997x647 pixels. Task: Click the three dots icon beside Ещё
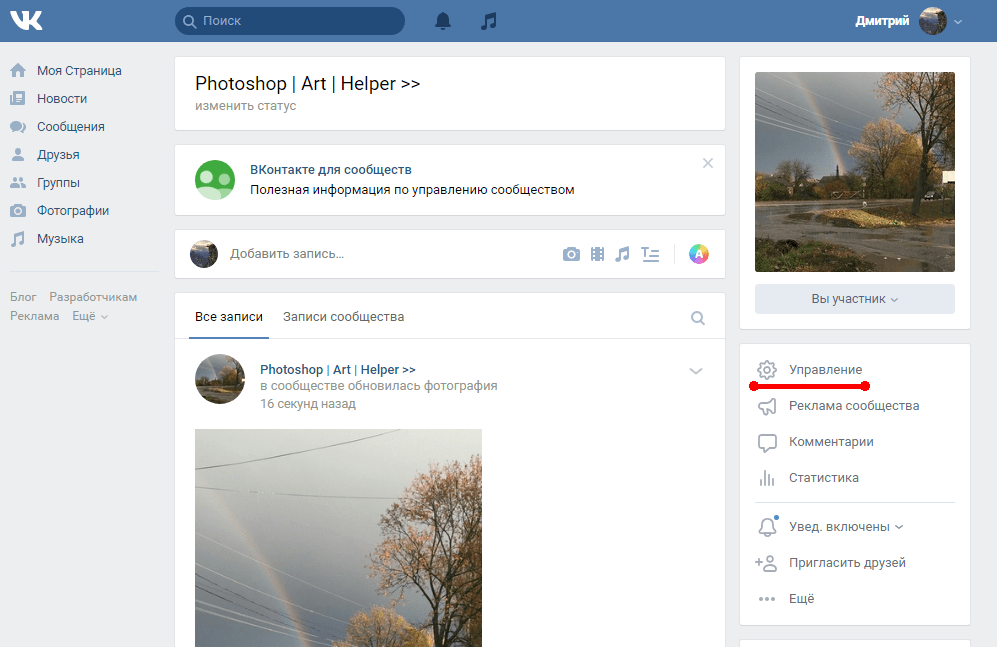[x=767, y=599]
